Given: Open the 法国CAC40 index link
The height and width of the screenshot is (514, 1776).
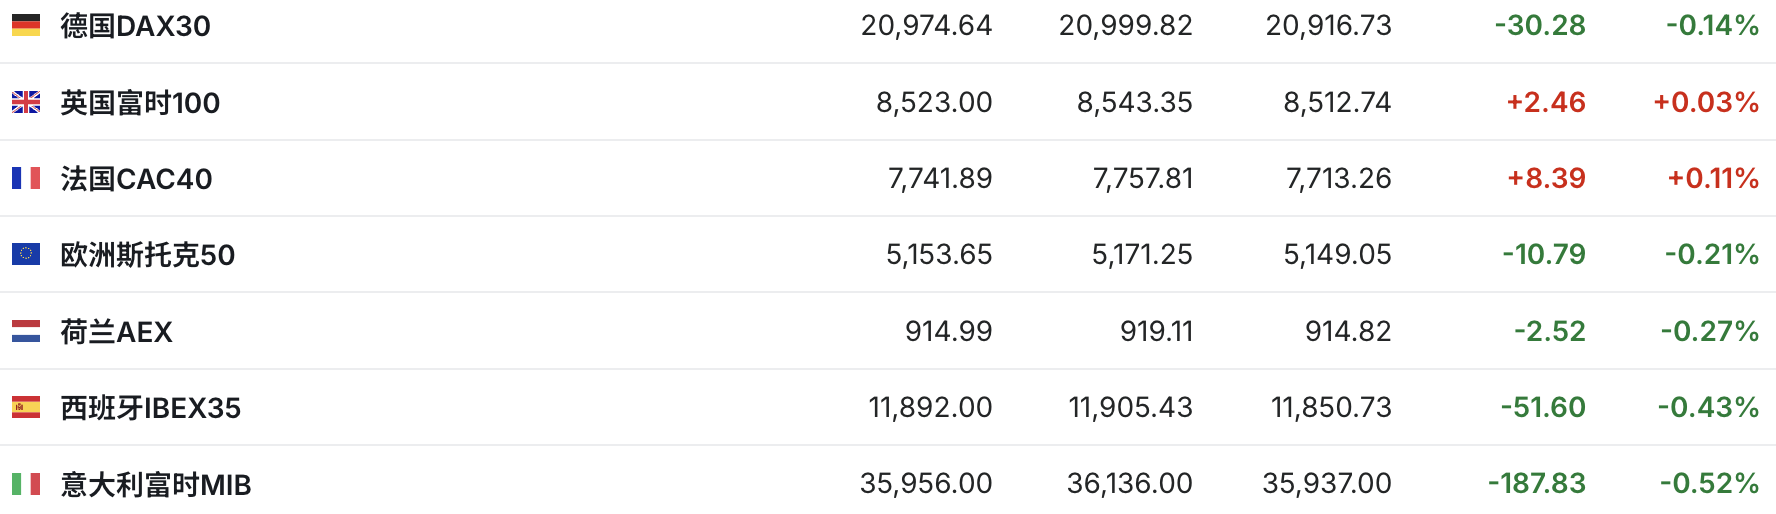Looking at the screenshot, I should coord(136,179).
